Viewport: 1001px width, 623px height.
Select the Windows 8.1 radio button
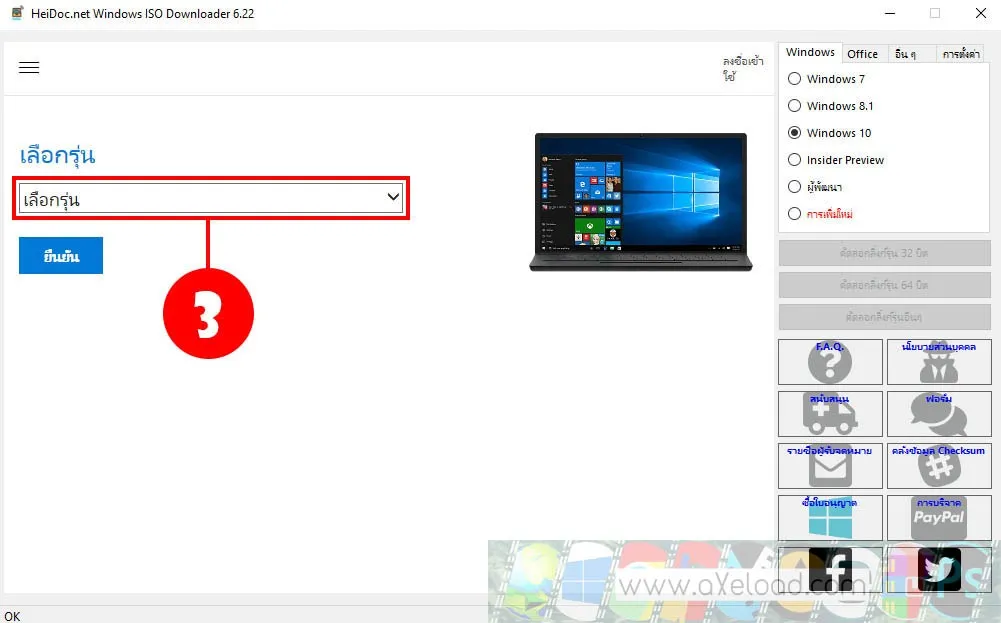[794, 105]
